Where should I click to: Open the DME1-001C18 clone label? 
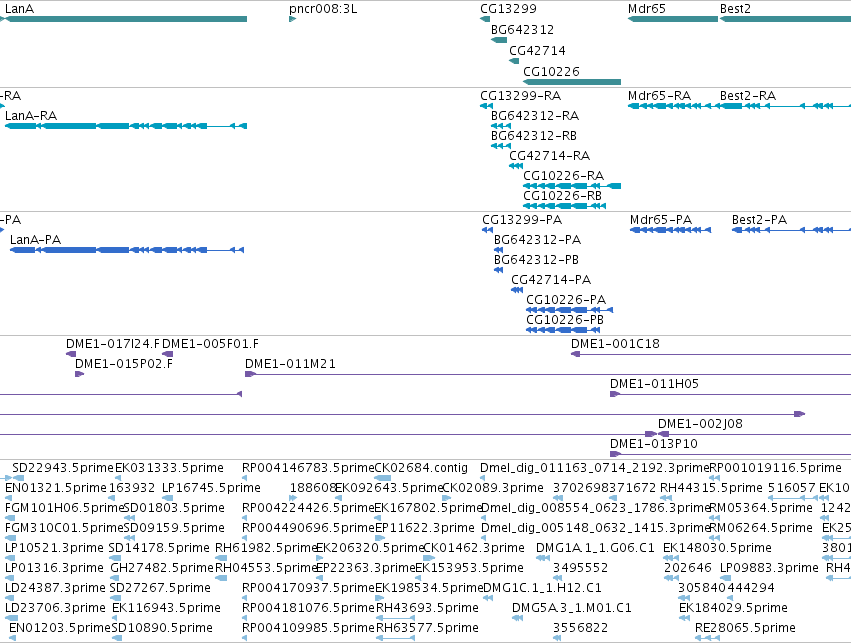tap(615, 344)
